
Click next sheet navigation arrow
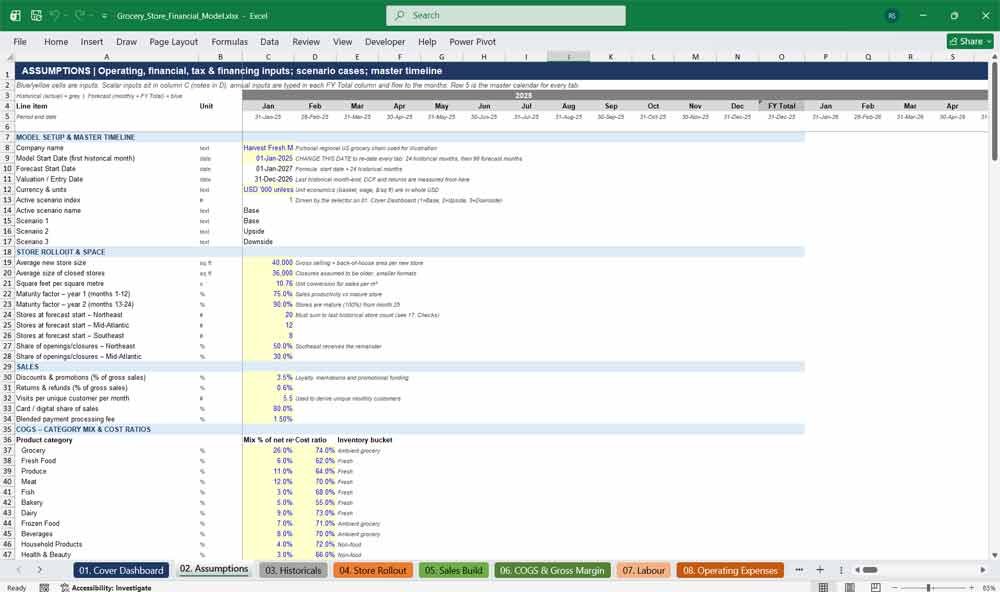(x=40, y=570)
